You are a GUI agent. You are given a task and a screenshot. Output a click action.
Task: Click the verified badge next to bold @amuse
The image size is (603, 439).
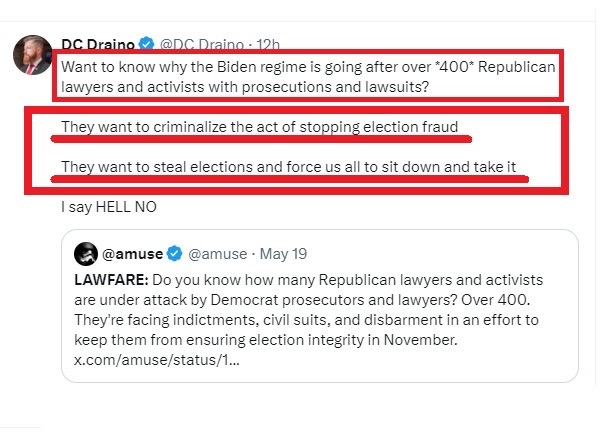click(172, 253)
